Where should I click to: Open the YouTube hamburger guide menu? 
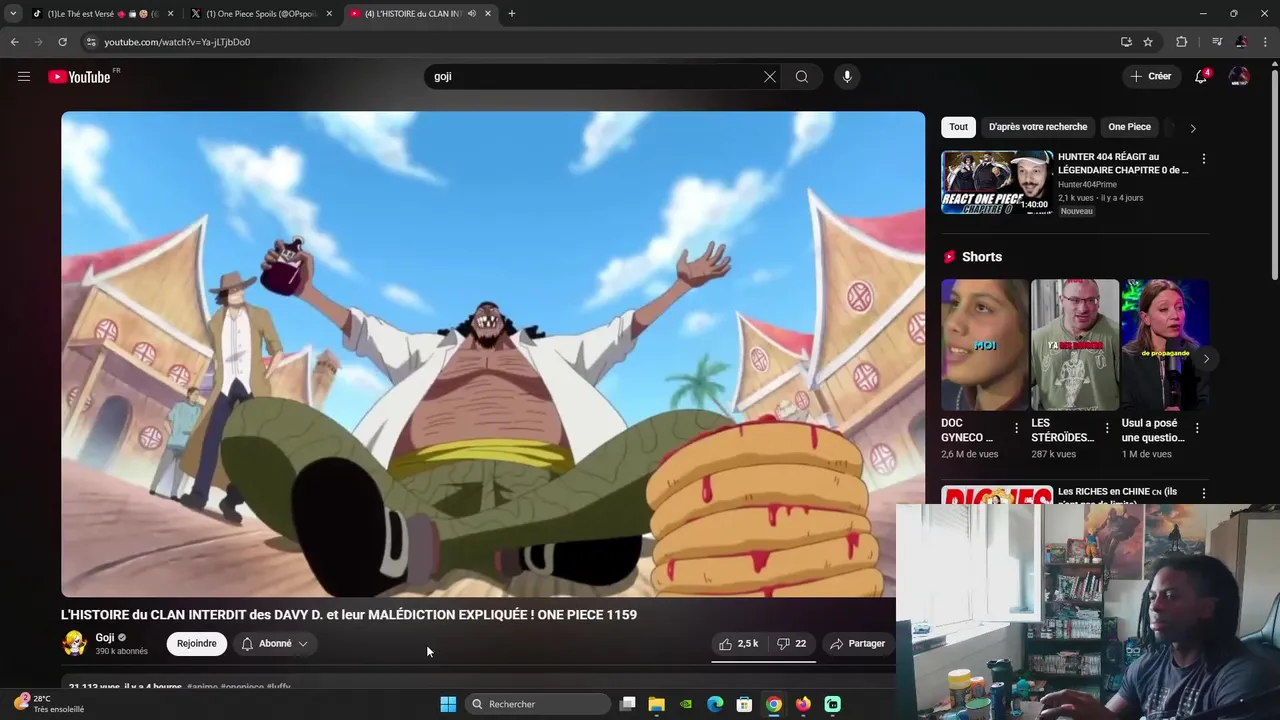(x=24, y=76)
